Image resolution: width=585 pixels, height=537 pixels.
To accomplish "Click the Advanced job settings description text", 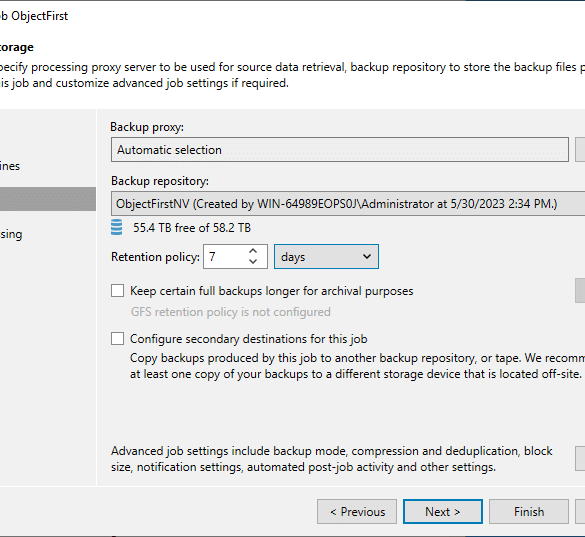I will coord(331,459).
